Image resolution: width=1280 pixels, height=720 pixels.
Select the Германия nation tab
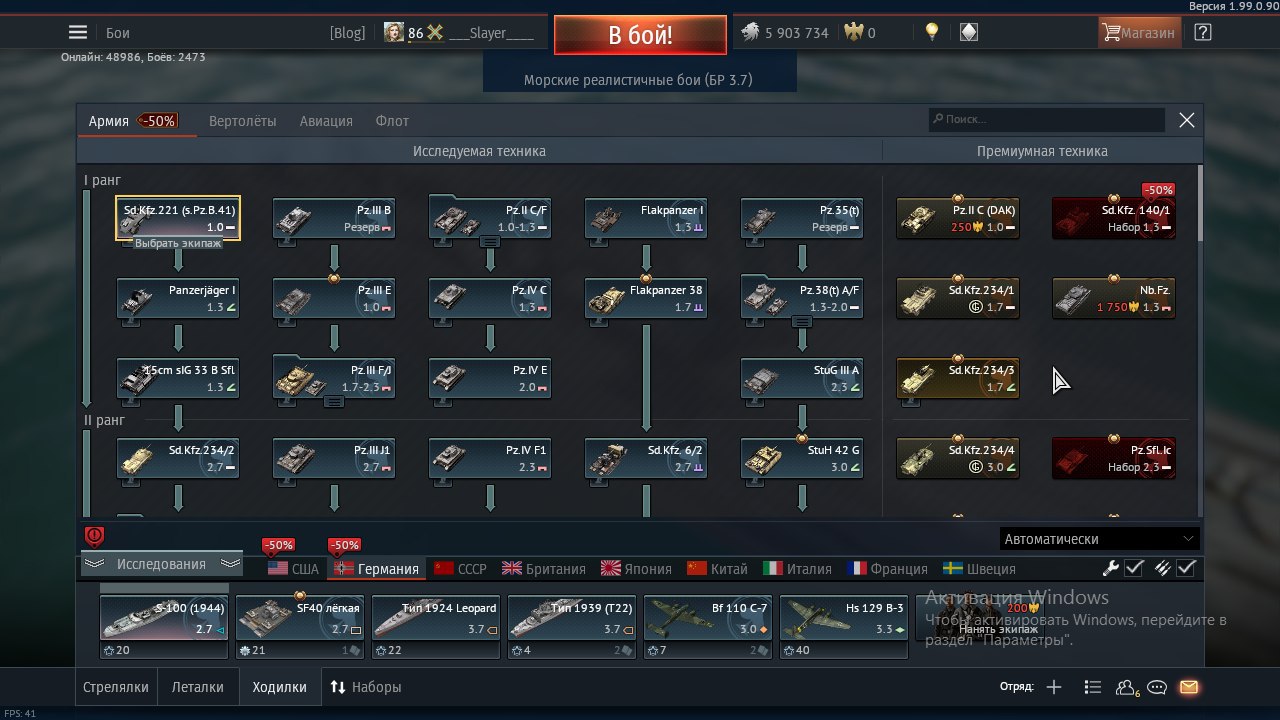click(377, 569)
